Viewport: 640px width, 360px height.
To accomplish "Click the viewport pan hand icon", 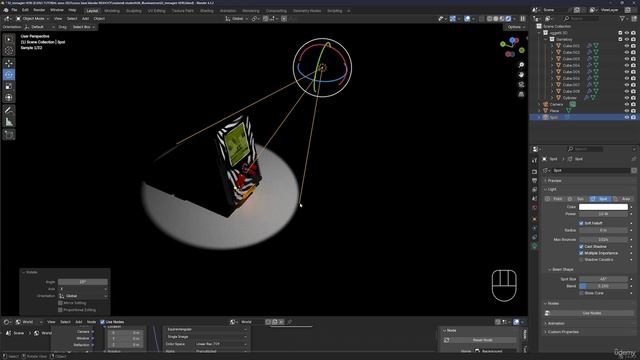I will 521,75.
